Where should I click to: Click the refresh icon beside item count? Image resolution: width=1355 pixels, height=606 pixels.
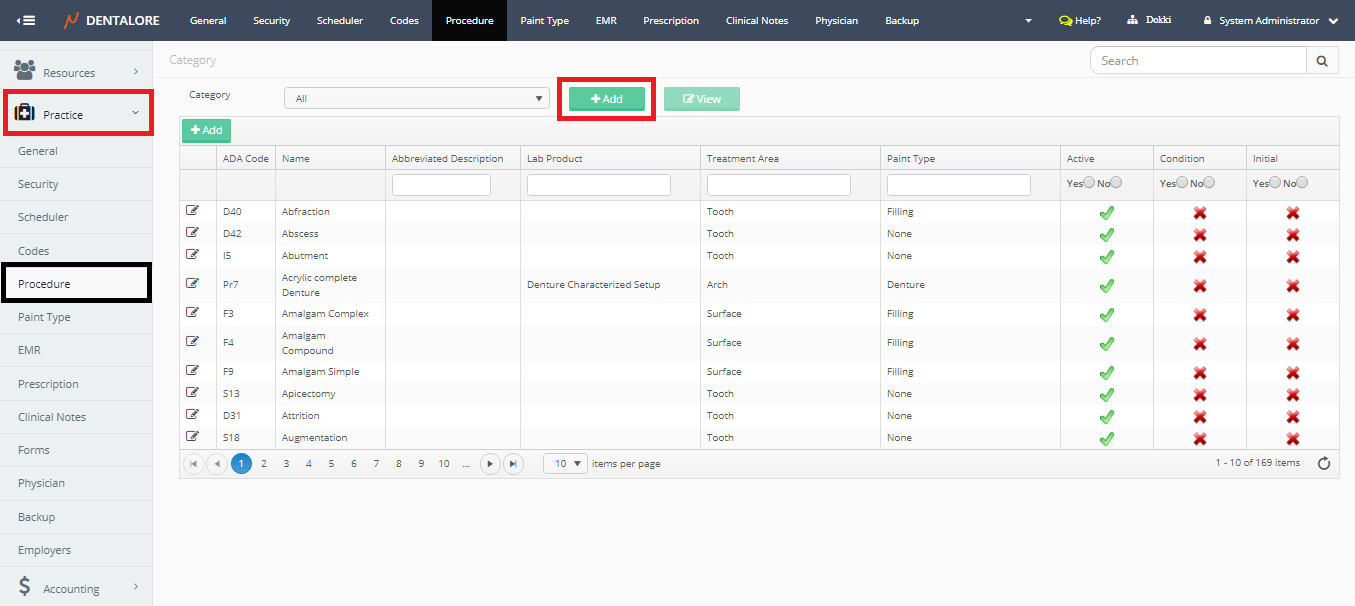pyautogui.click(x=1324, y=463)
